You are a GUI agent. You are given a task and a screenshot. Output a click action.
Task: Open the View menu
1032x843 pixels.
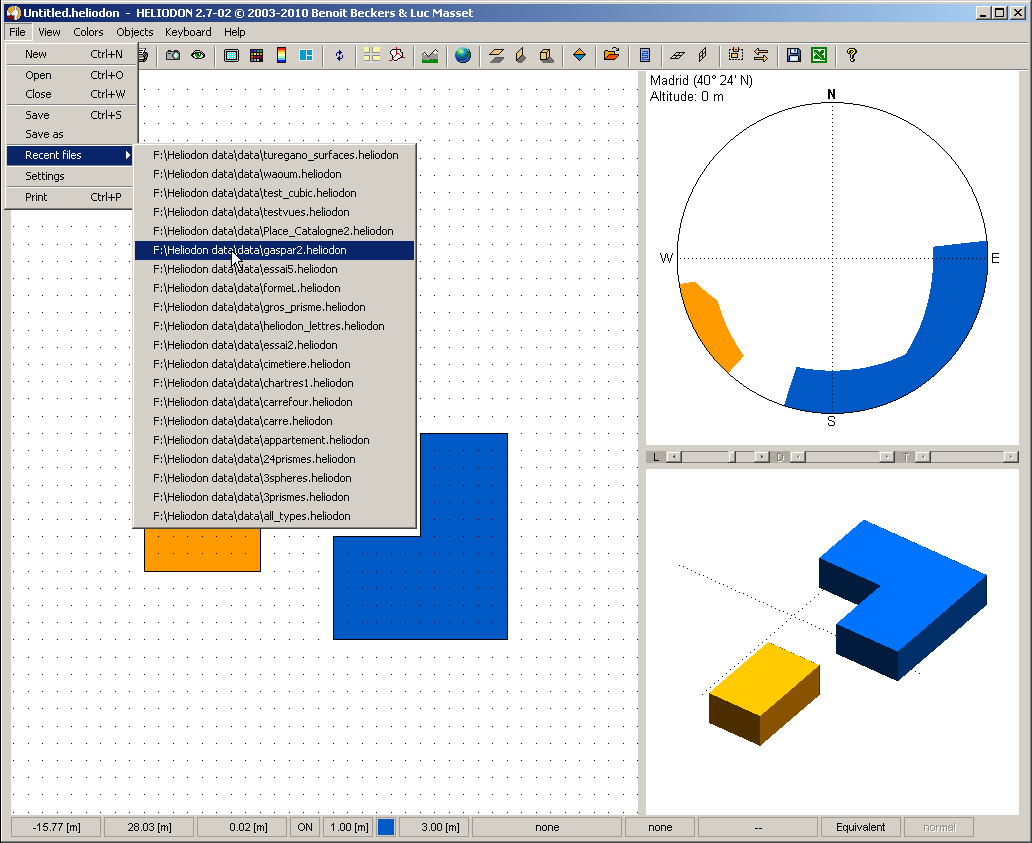49,32
